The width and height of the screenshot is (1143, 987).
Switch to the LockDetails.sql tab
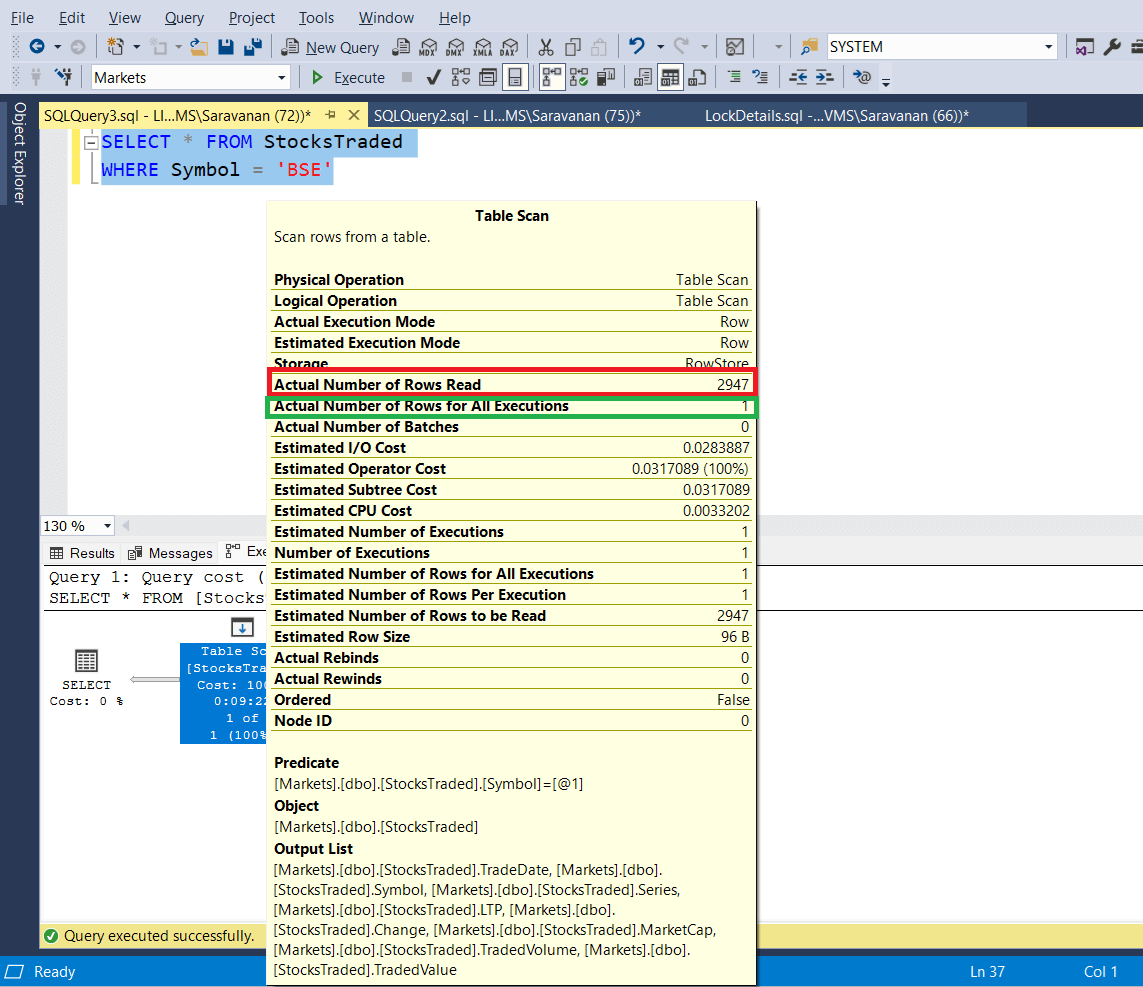[x=836, y=116]
